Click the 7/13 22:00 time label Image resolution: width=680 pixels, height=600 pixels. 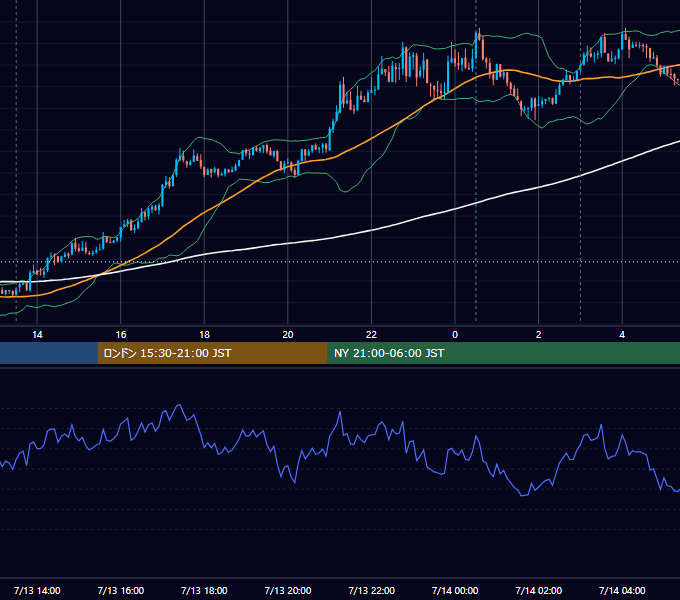(x=372, y=590)
